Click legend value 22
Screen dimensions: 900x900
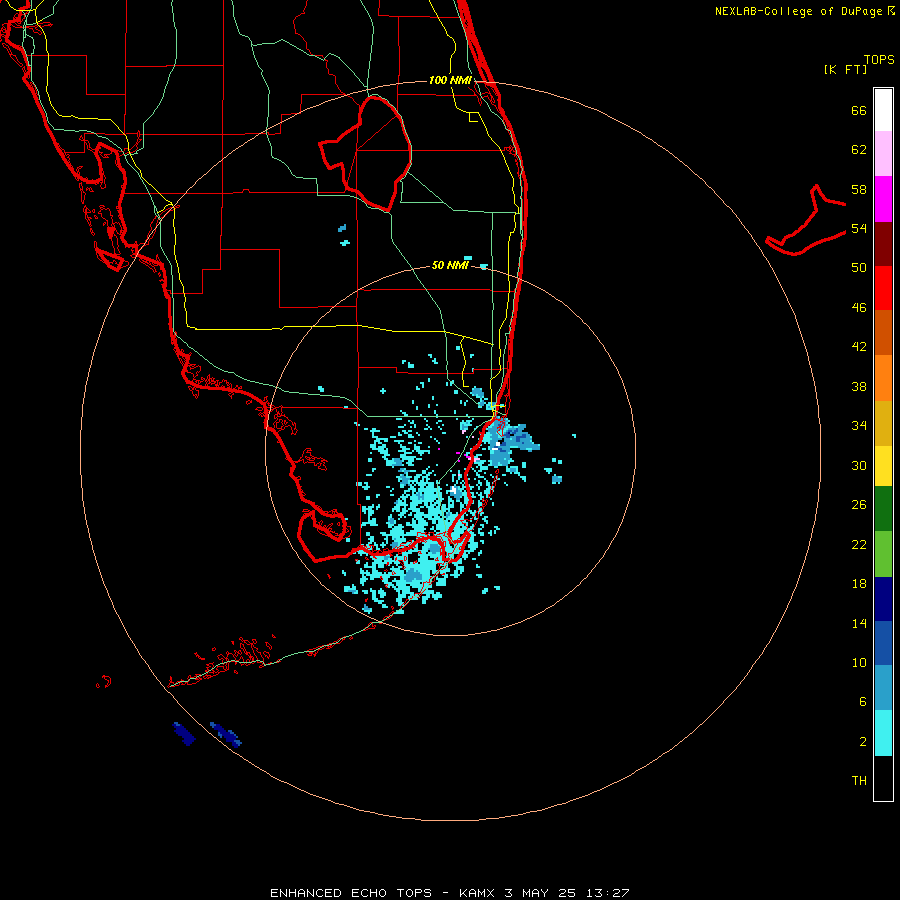(859, 544)
